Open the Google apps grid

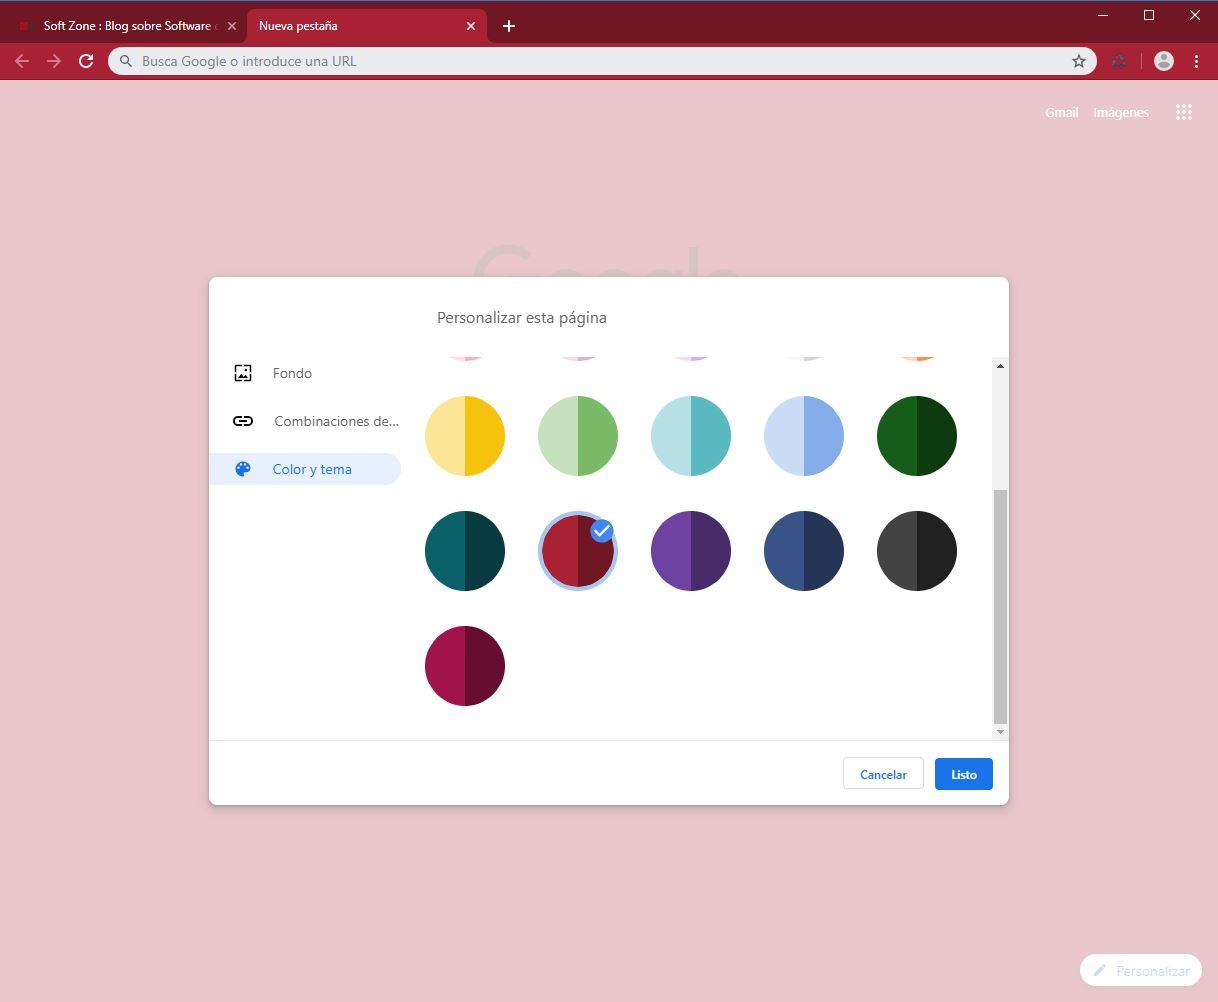[x=1184, y=112]
